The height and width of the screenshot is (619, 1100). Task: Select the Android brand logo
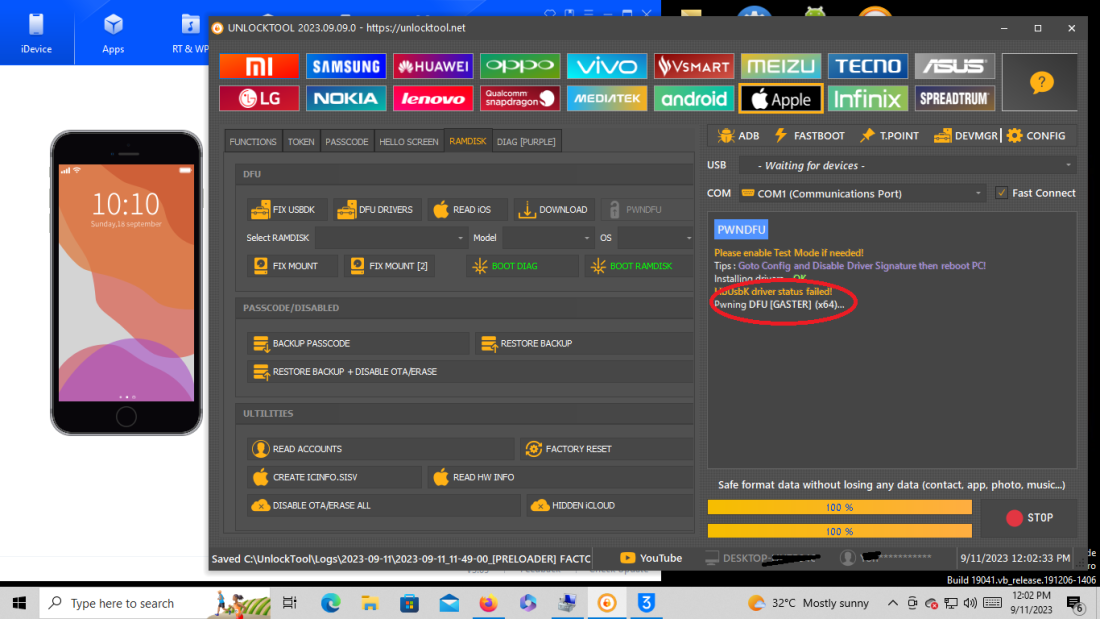694,98
